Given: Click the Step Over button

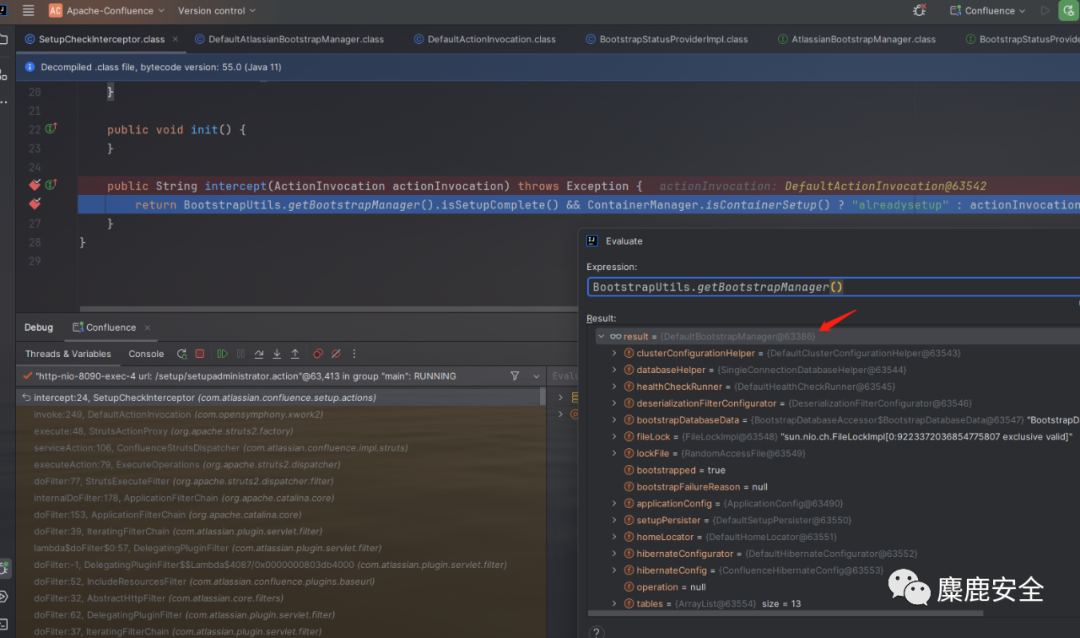Looking at the screenshot, I should coord(259,353).
